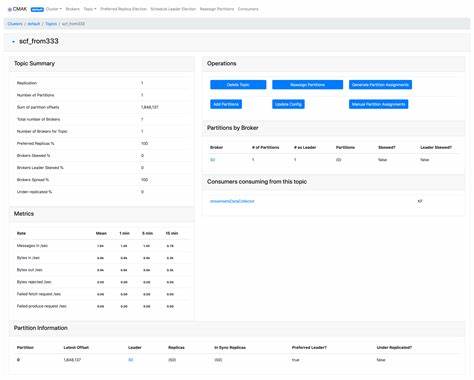Click the Clusters breadcrumb link
474x380 pixels.
tap(15, 24)
